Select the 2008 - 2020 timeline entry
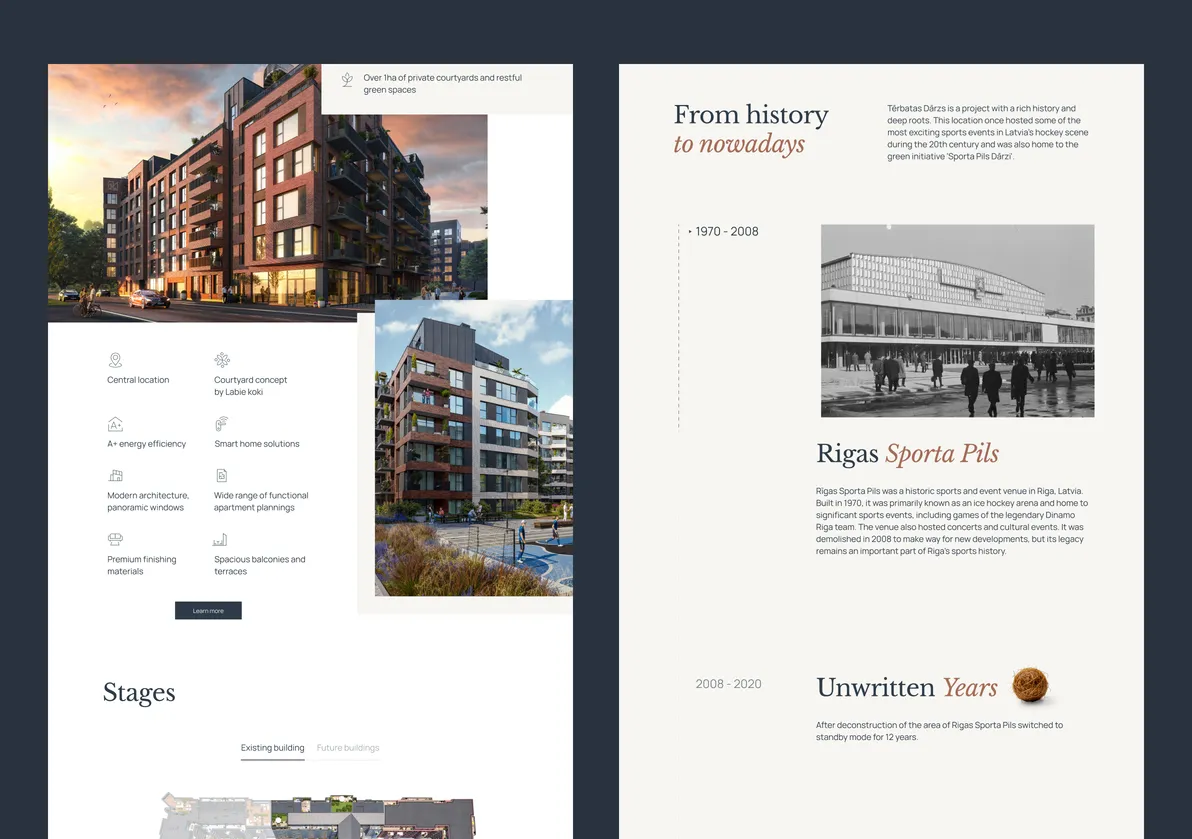This screenshot has height=839, width=1192. coord(728,684)
